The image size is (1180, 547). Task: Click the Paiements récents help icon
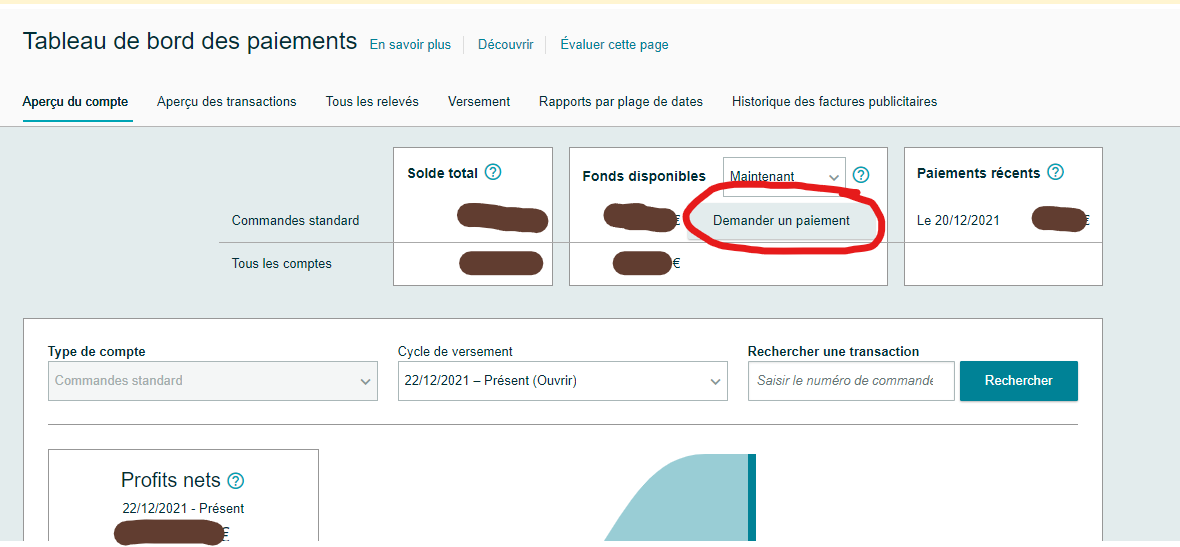(x=1056, y=172)
